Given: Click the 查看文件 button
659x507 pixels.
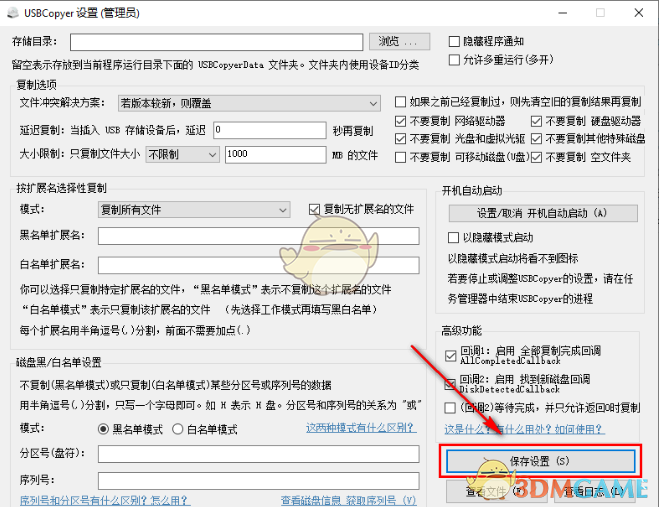Looking at the screenshot, I should (x=496, y=491).
